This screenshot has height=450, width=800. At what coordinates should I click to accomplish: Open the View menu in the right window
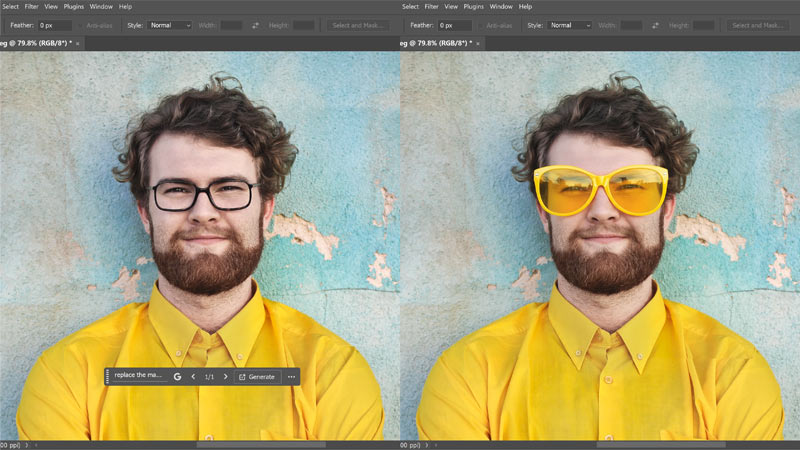click(x=451, y=7)
